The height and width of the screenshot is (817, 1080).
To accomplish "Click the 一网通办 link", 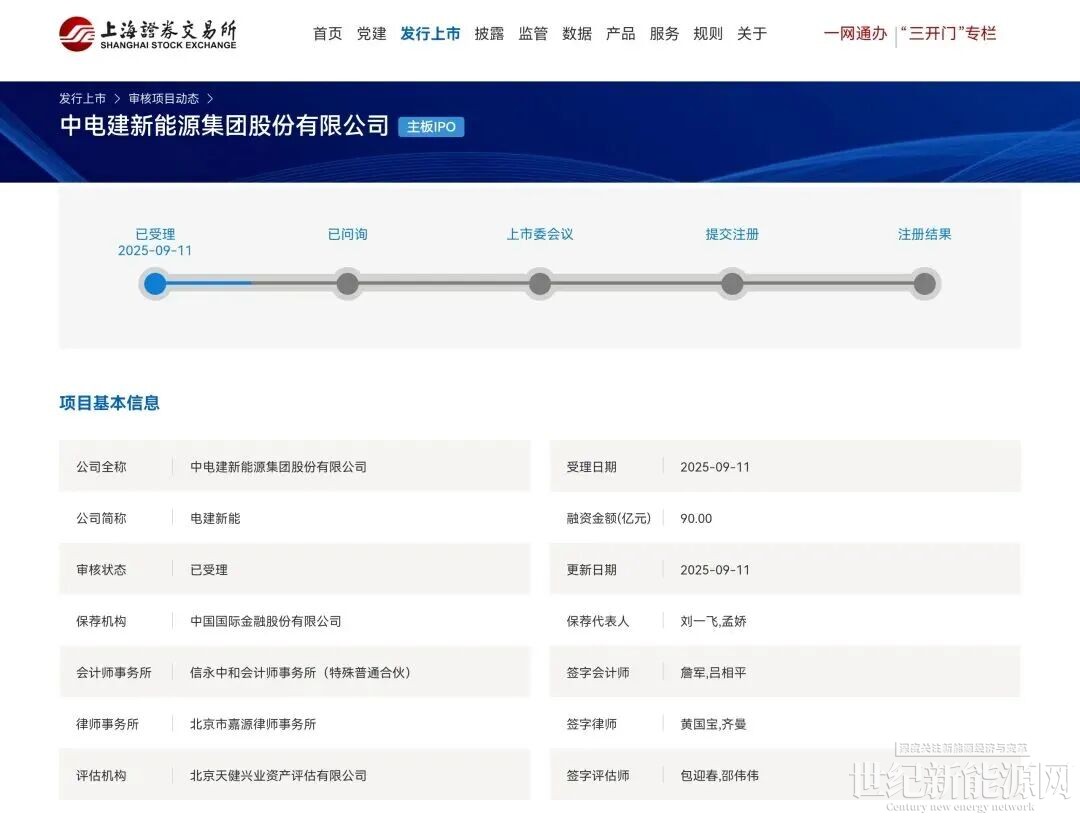I will pos(855,34).
